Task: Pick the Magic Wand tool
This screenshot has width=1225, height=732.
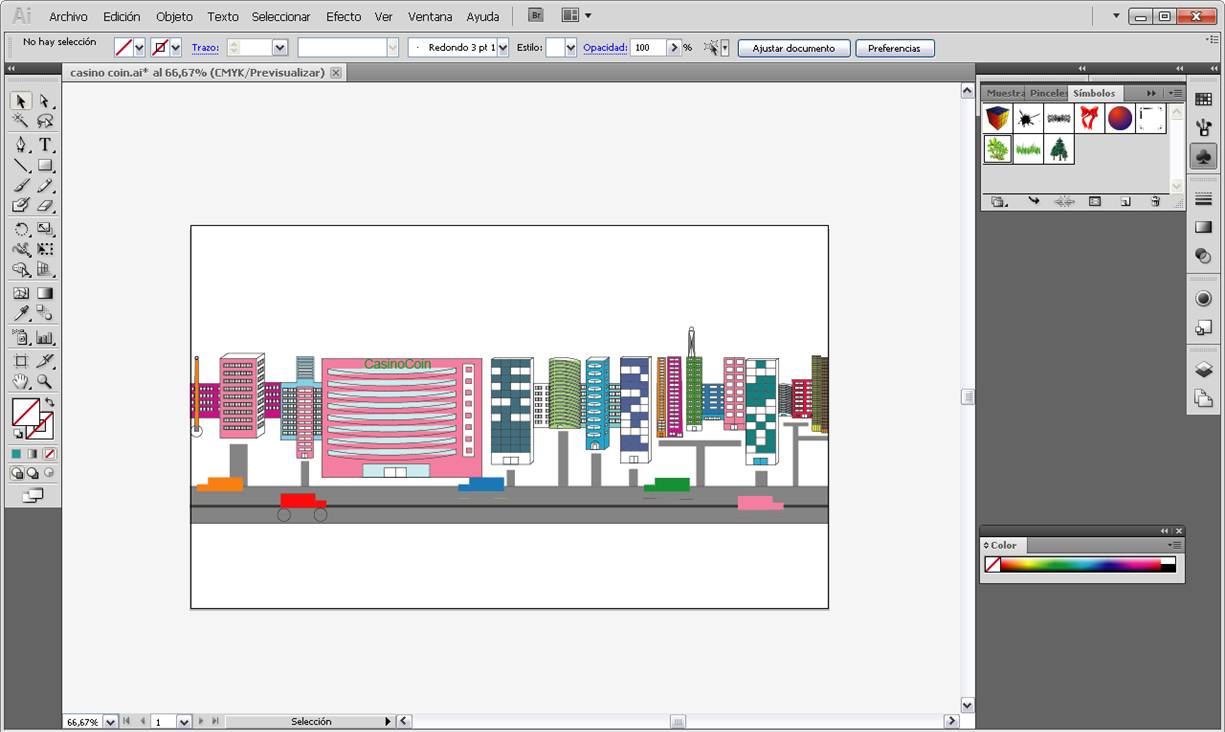Action: (20, 121)
